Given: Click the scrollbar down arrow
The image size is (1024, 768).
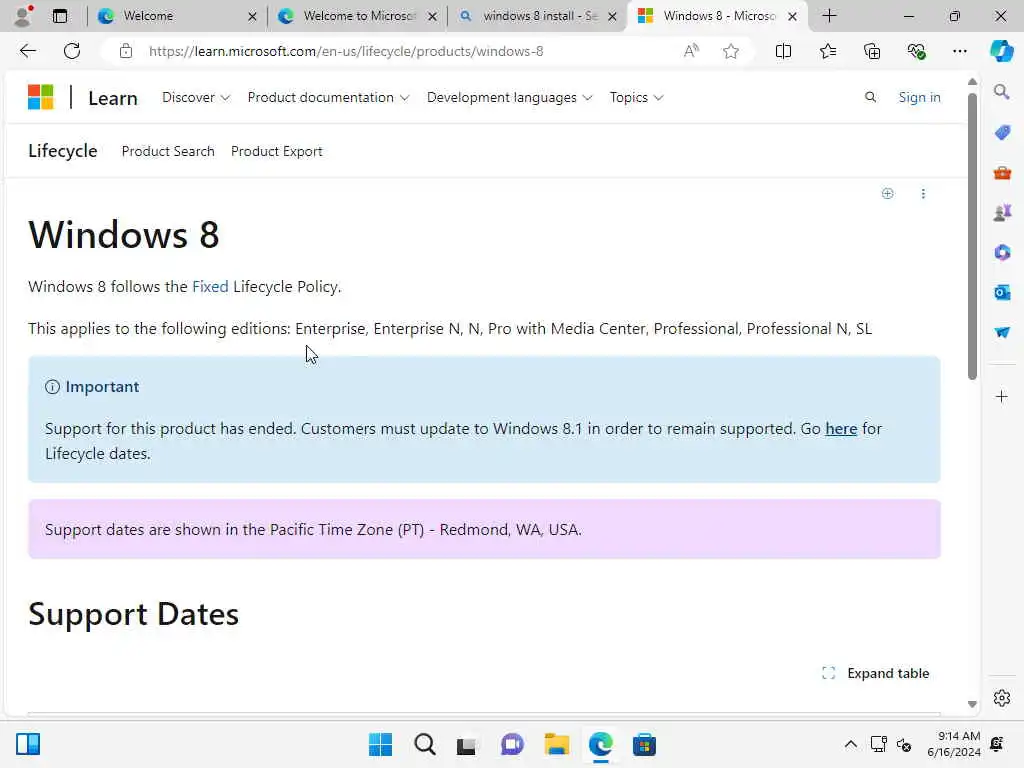Looking at the screenshot, I should click(x=972, y=704).
